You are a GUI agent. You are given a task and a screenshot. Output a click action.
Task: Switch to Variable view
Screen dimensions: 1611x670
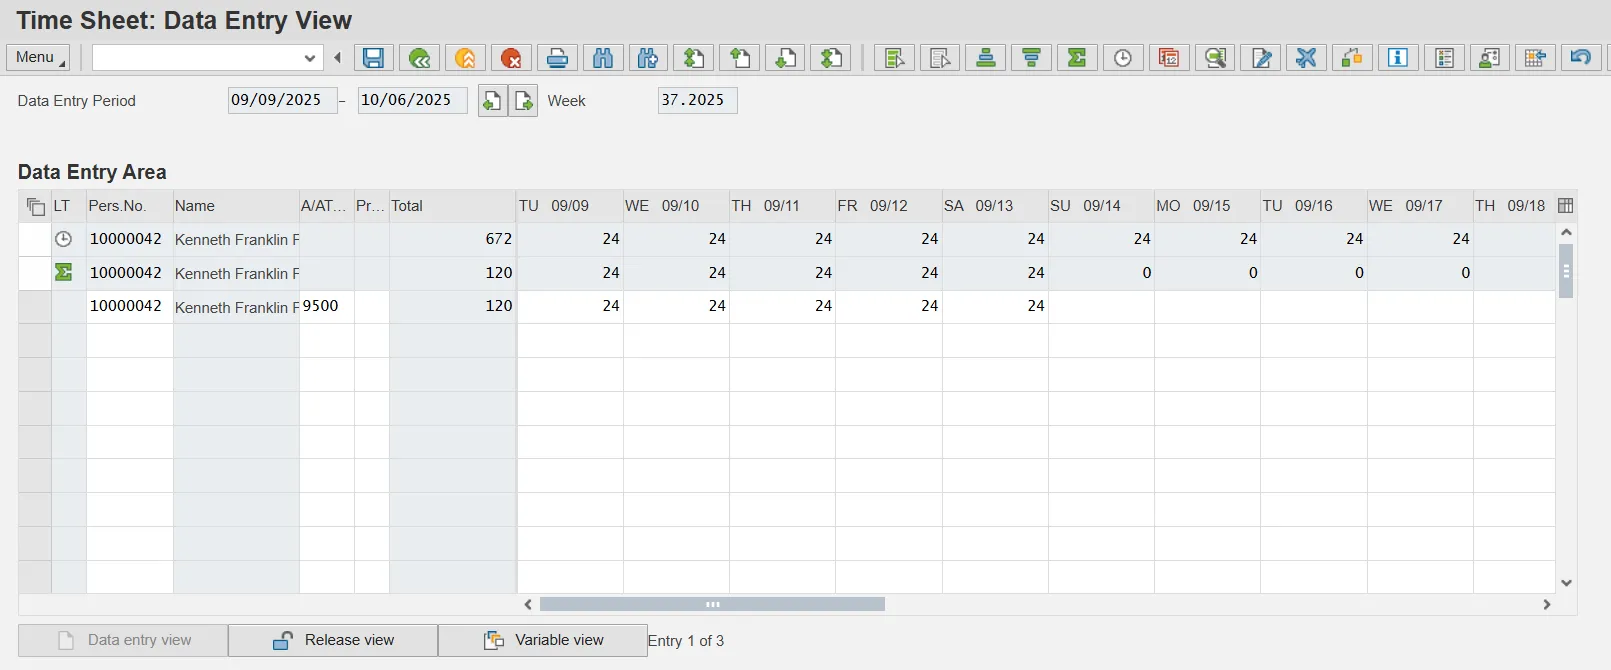tap(543, 640)
